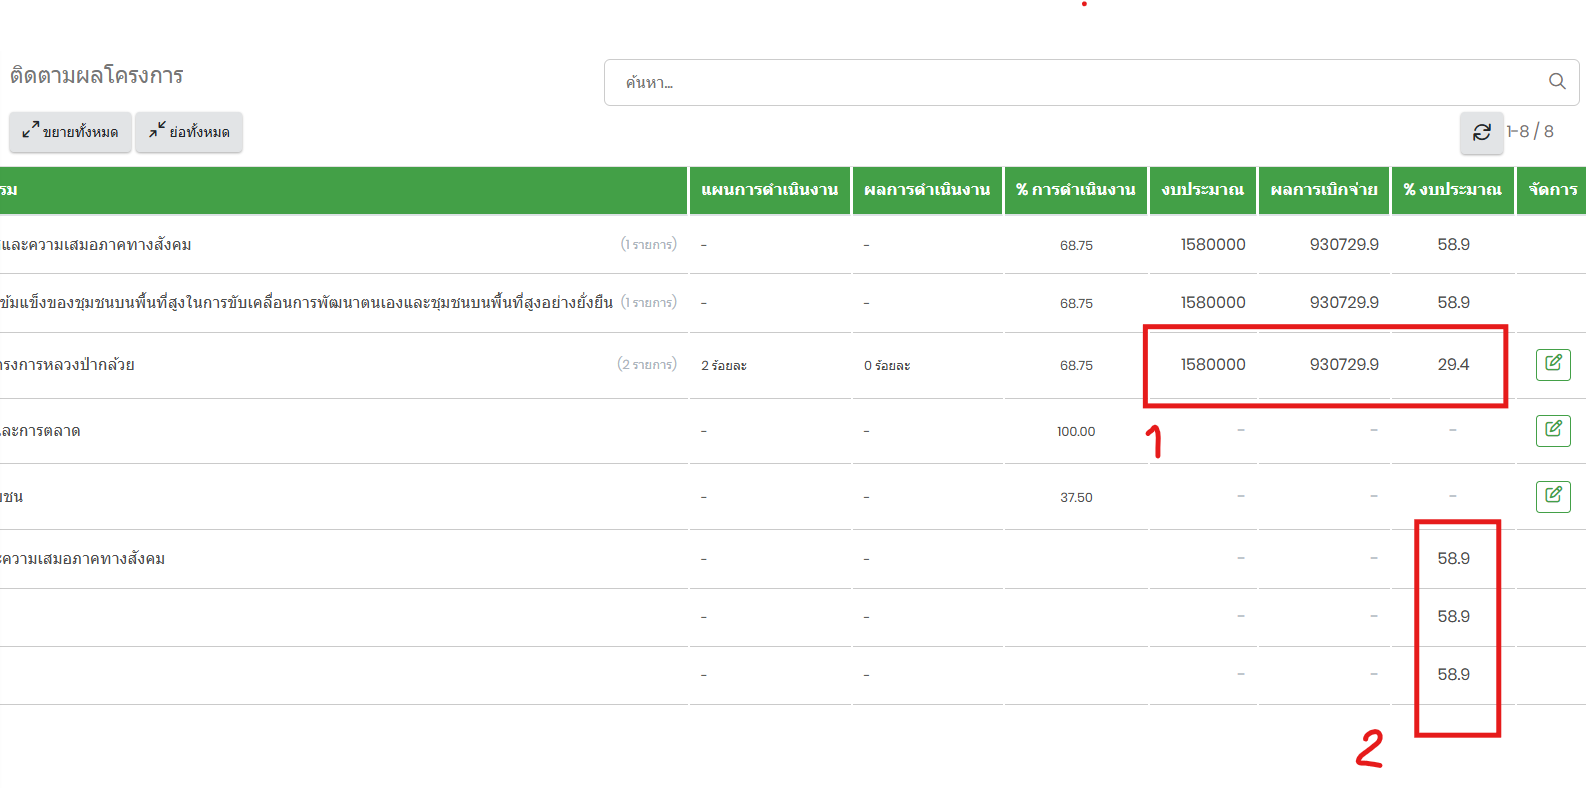Sort by แผนการดำเนินงาน column header

tap(769, 190)
